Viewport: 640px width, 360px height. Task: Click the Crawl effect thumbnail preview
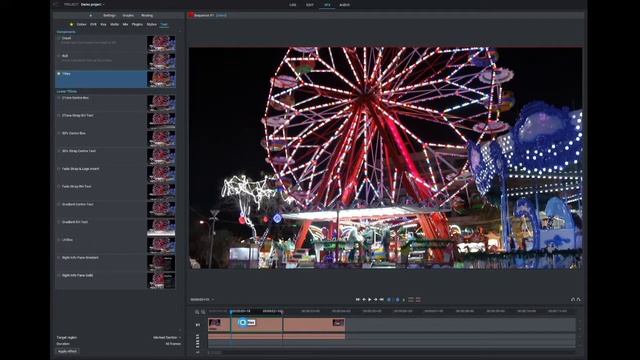[x=161, y=43]
